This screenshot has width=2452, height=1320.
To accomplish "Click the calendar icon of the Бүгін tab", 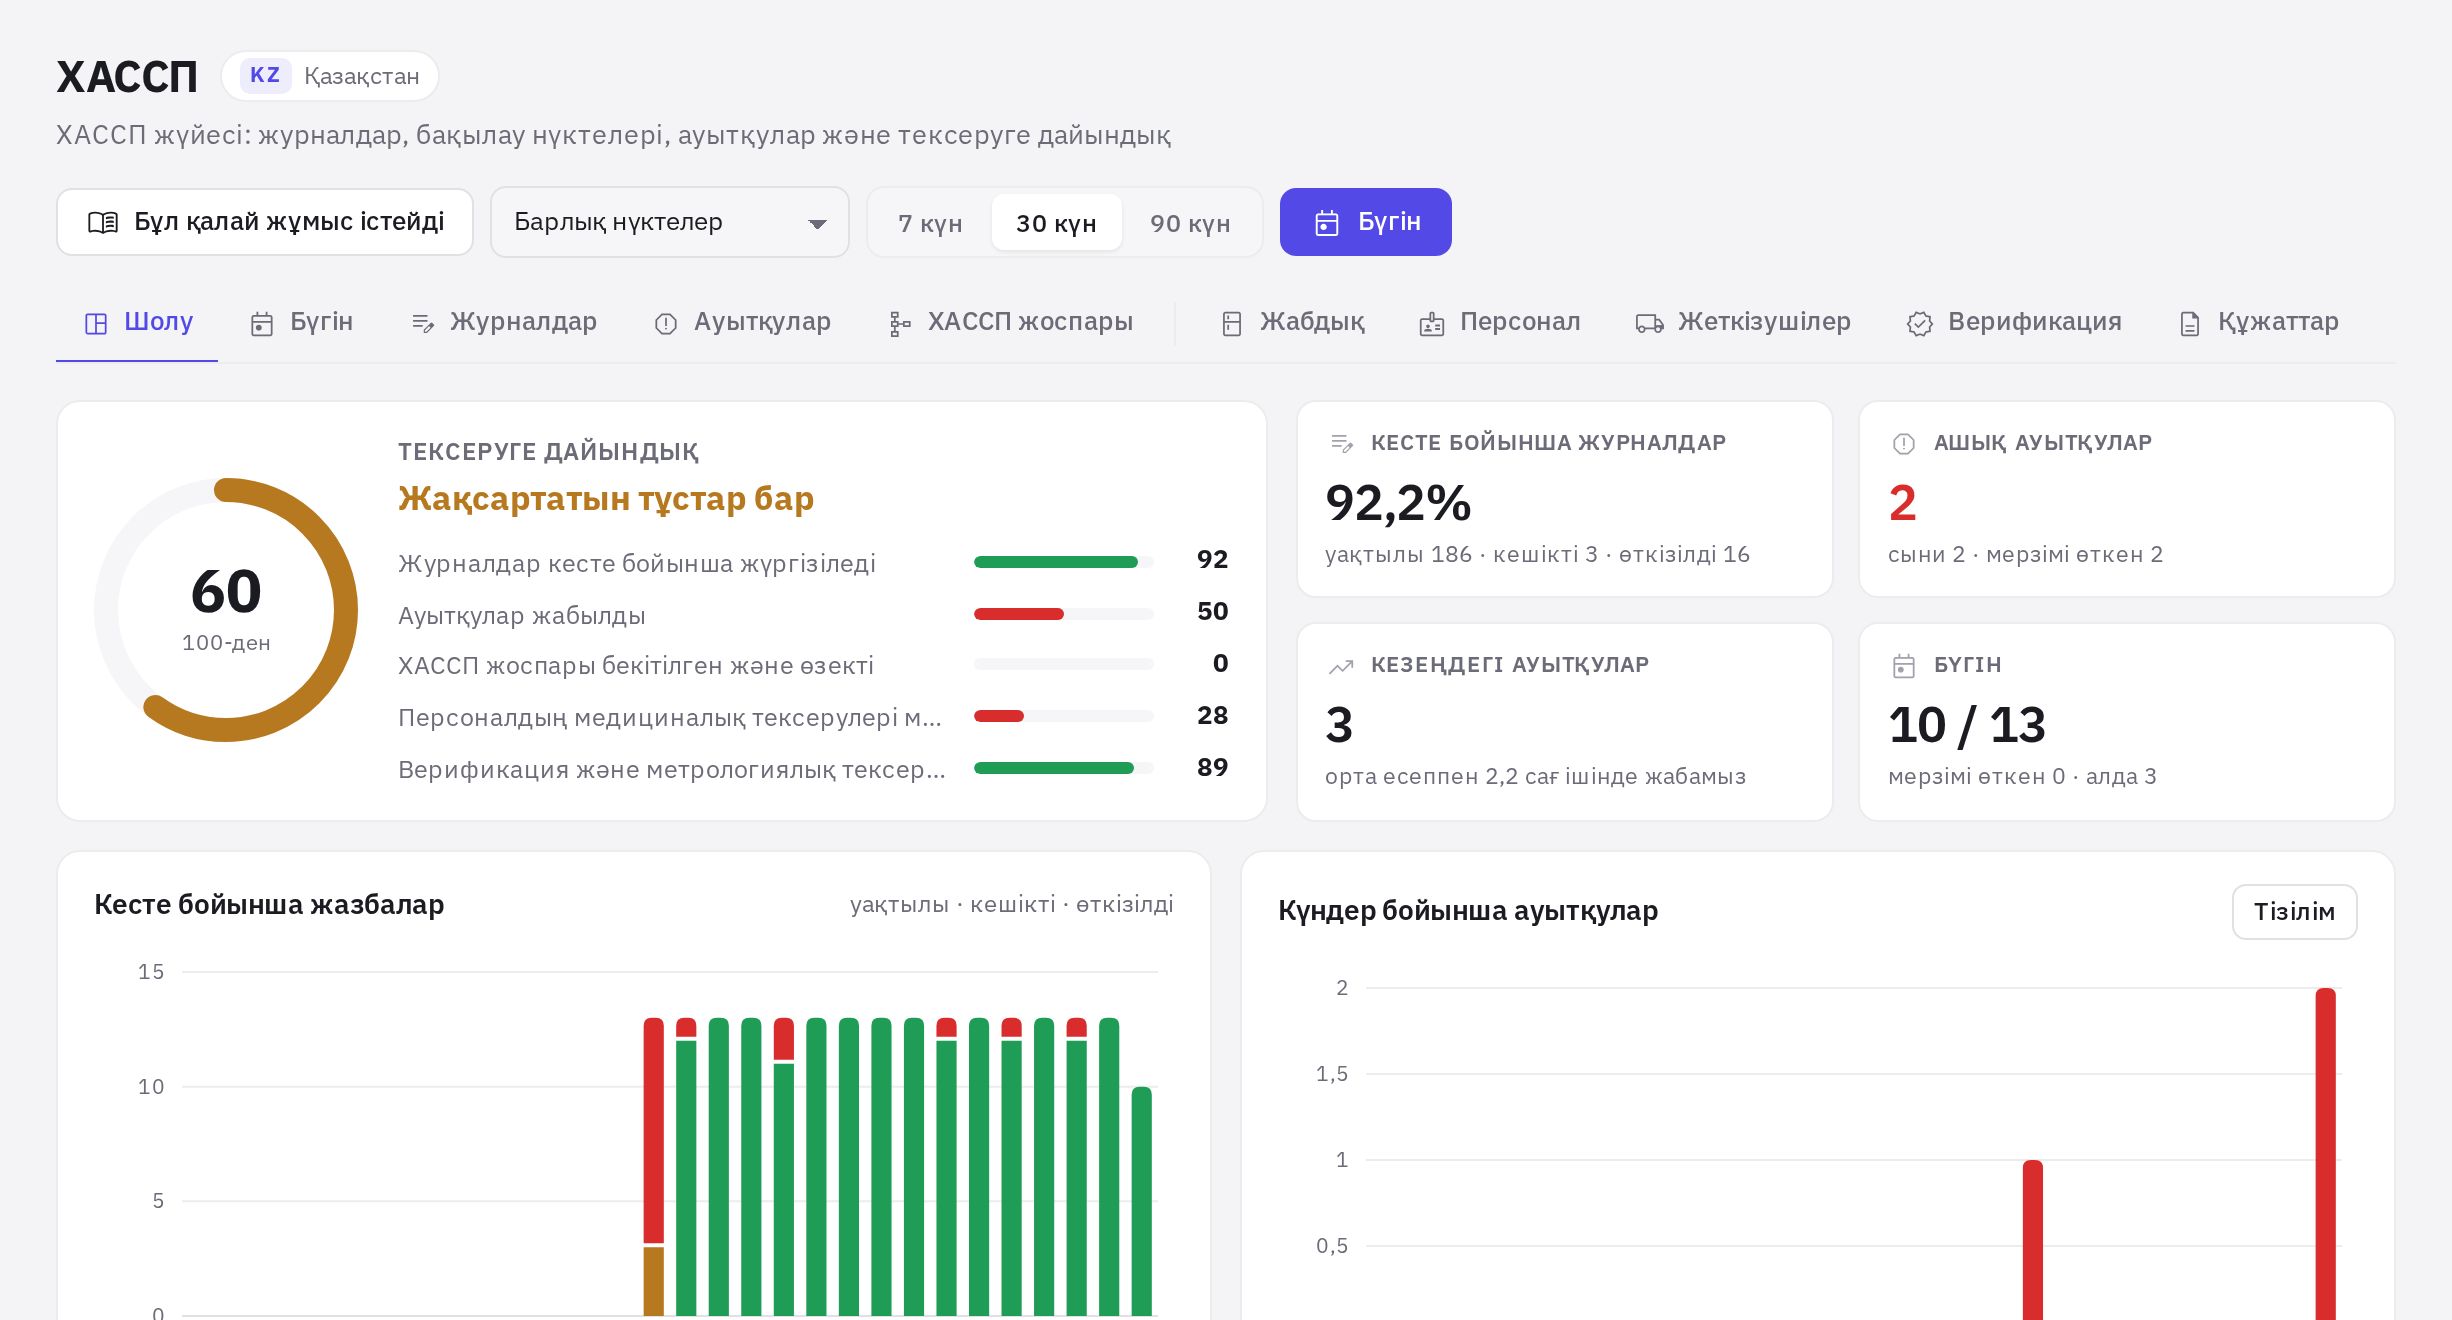I will pyautogui.click(x=262, y=323).
